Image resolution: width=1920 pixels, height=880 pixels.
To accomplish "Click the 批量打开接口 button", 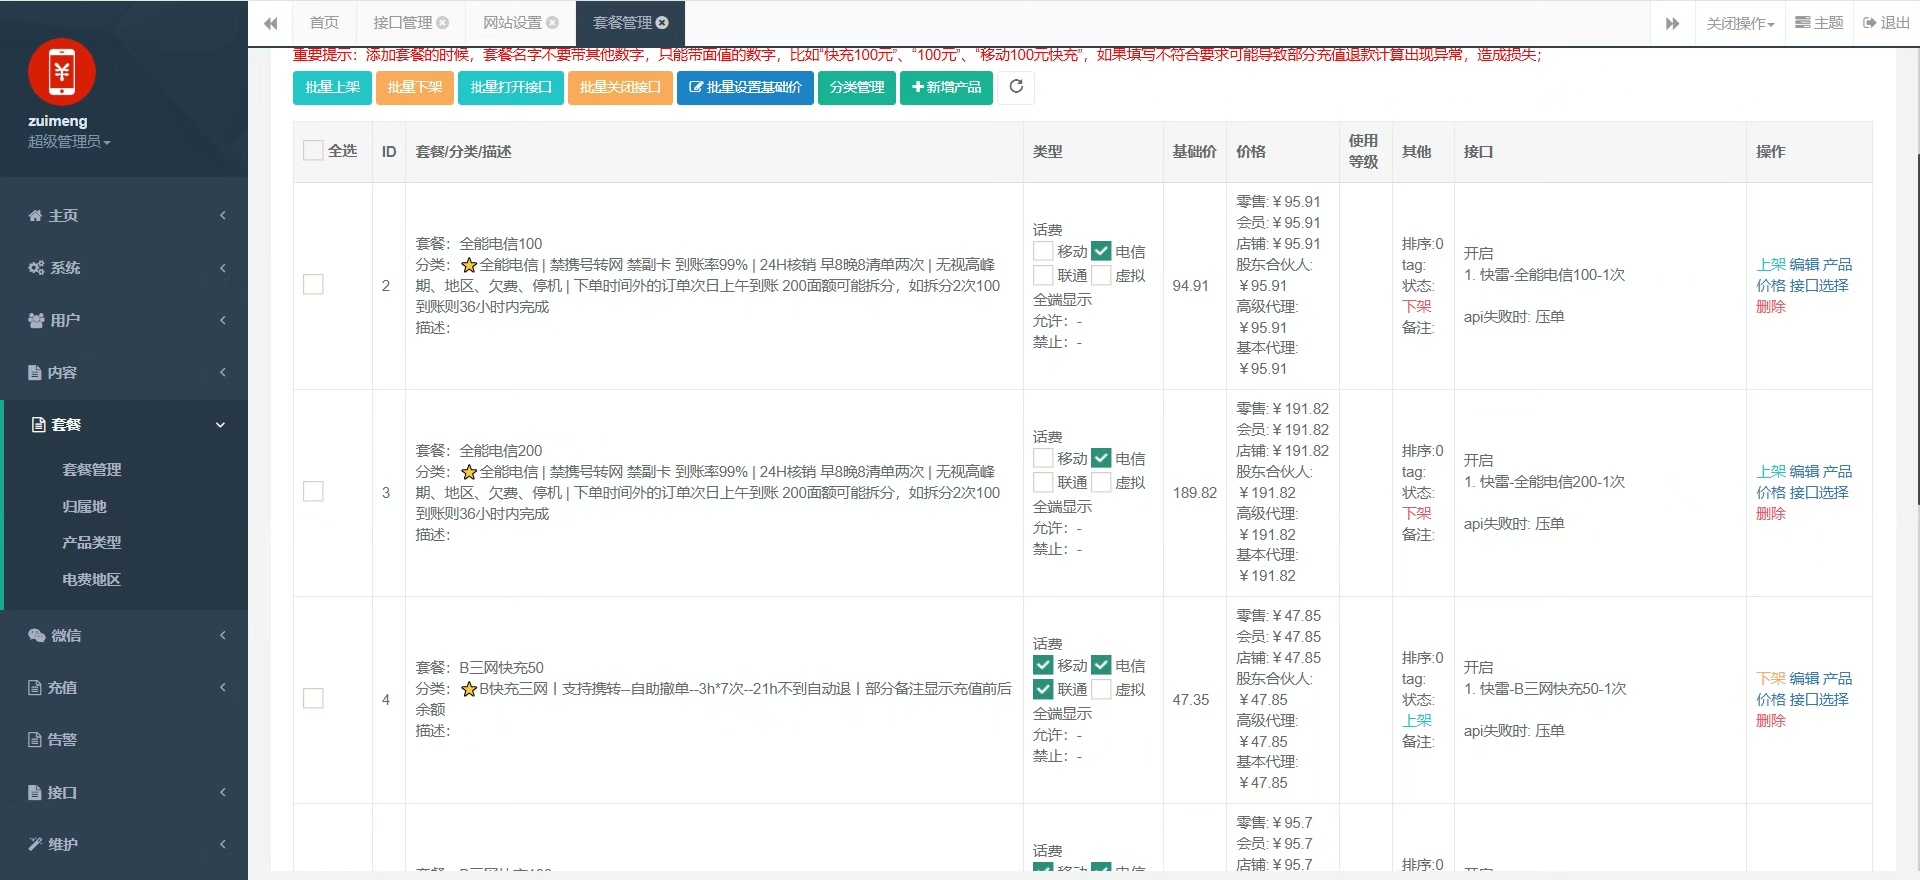I will (x=511, y=87).
